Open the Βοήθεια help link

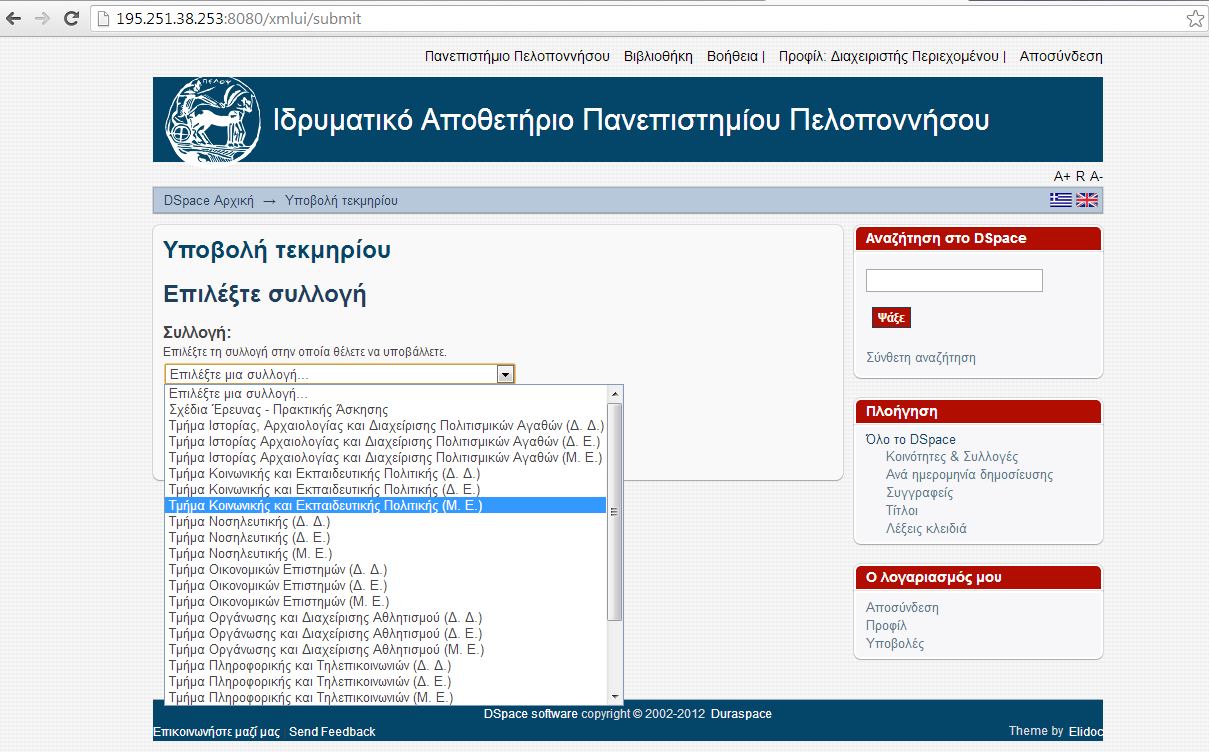(732, 57)
